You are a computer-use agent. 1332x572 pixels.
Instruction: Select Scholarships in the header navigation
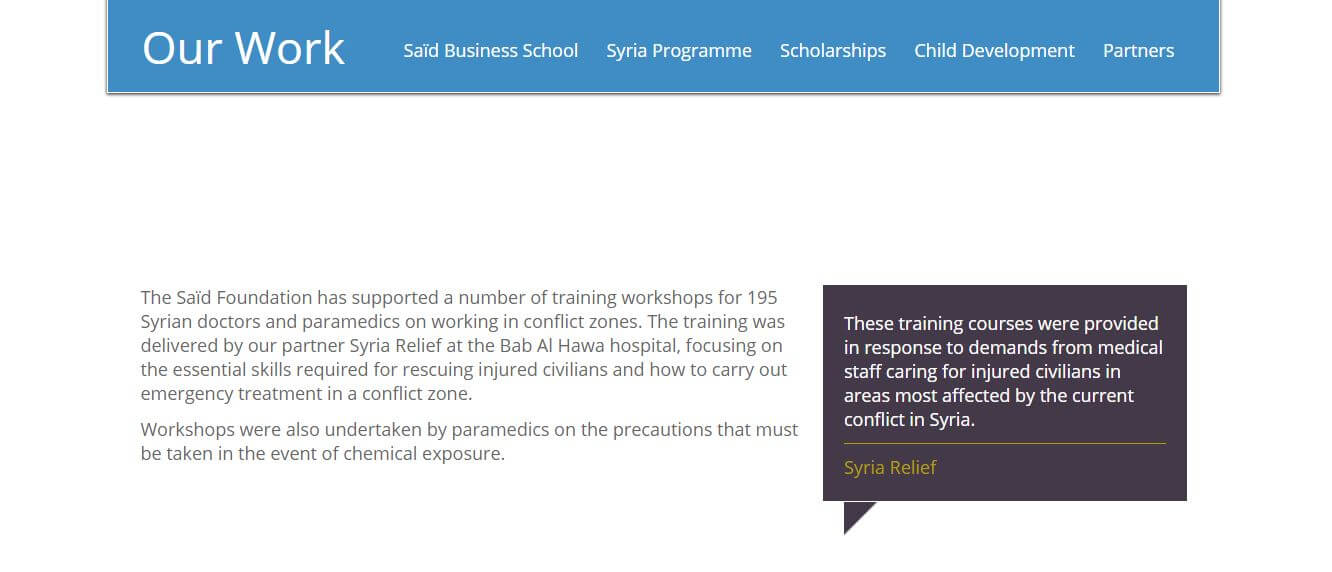coord(833,50)
